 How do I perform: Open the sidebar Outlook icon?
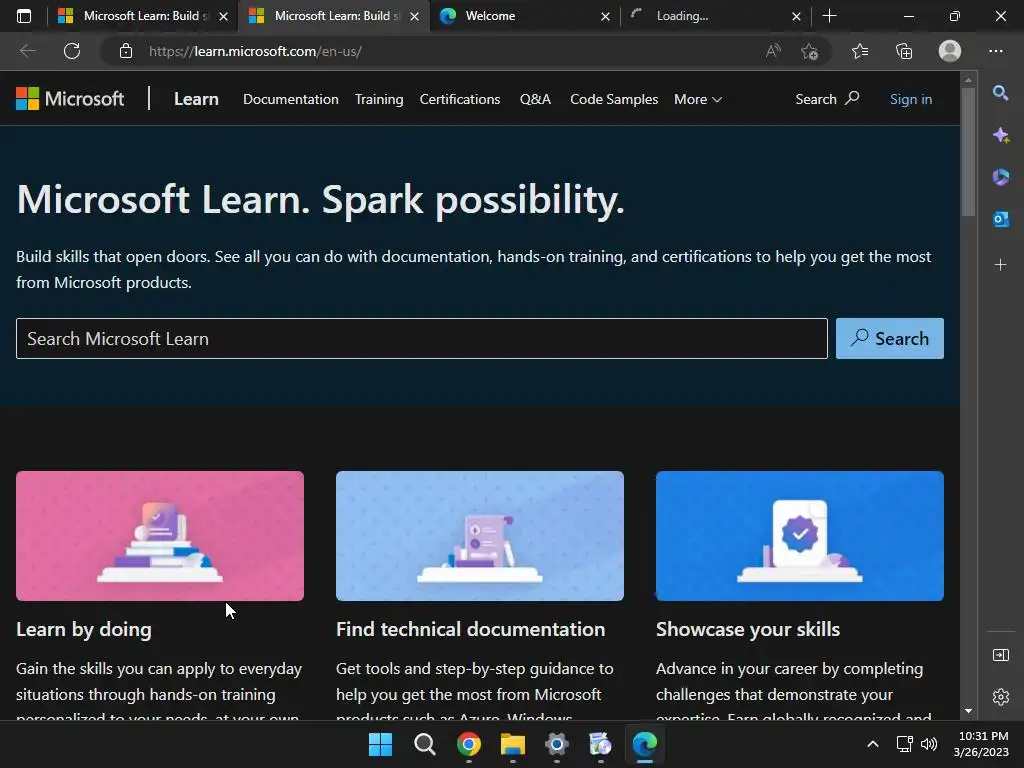coord(1000,219)
